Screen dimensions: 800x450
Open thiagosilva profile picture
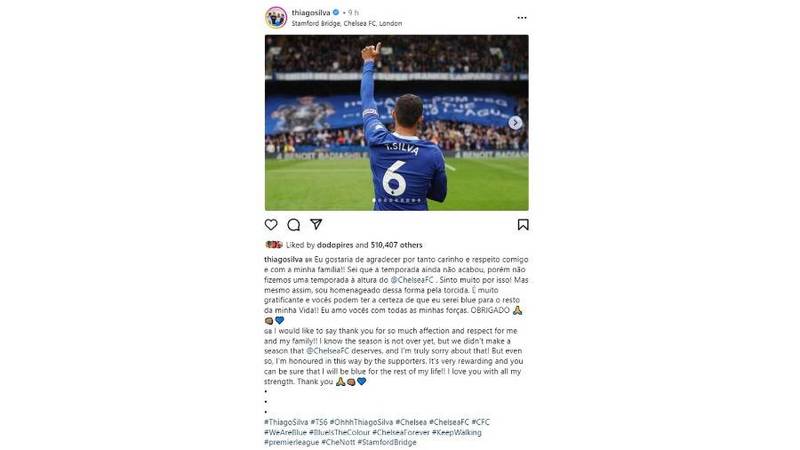coord(276,18)
